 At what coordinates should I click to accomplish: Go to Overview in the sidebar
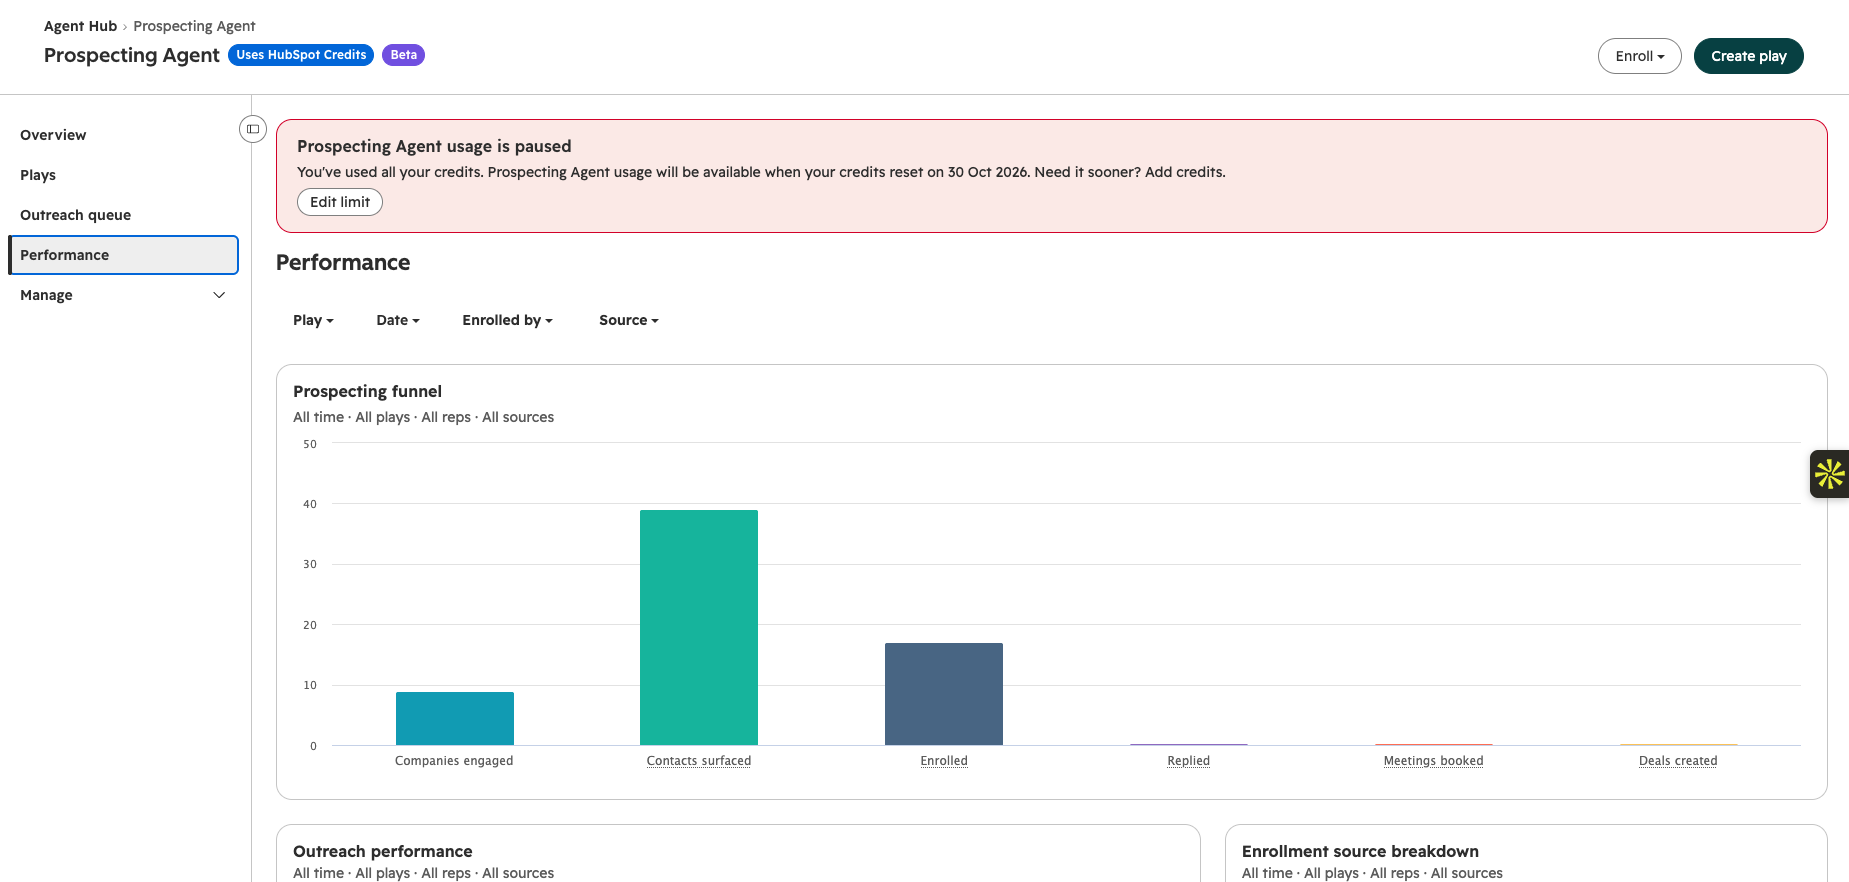53,135
